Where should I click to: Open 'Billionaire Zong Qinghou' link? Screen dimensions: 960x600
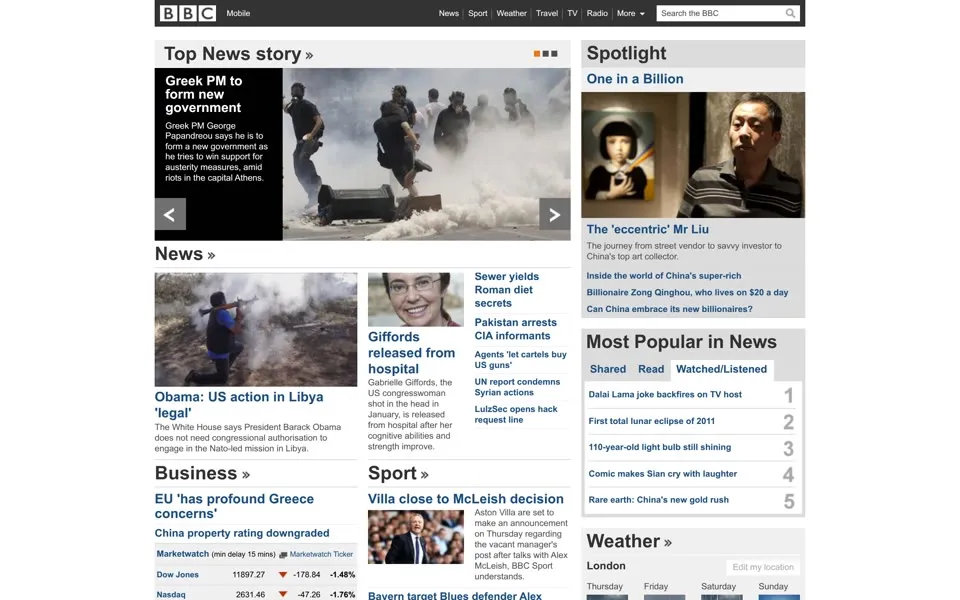[x=687, y=293]
